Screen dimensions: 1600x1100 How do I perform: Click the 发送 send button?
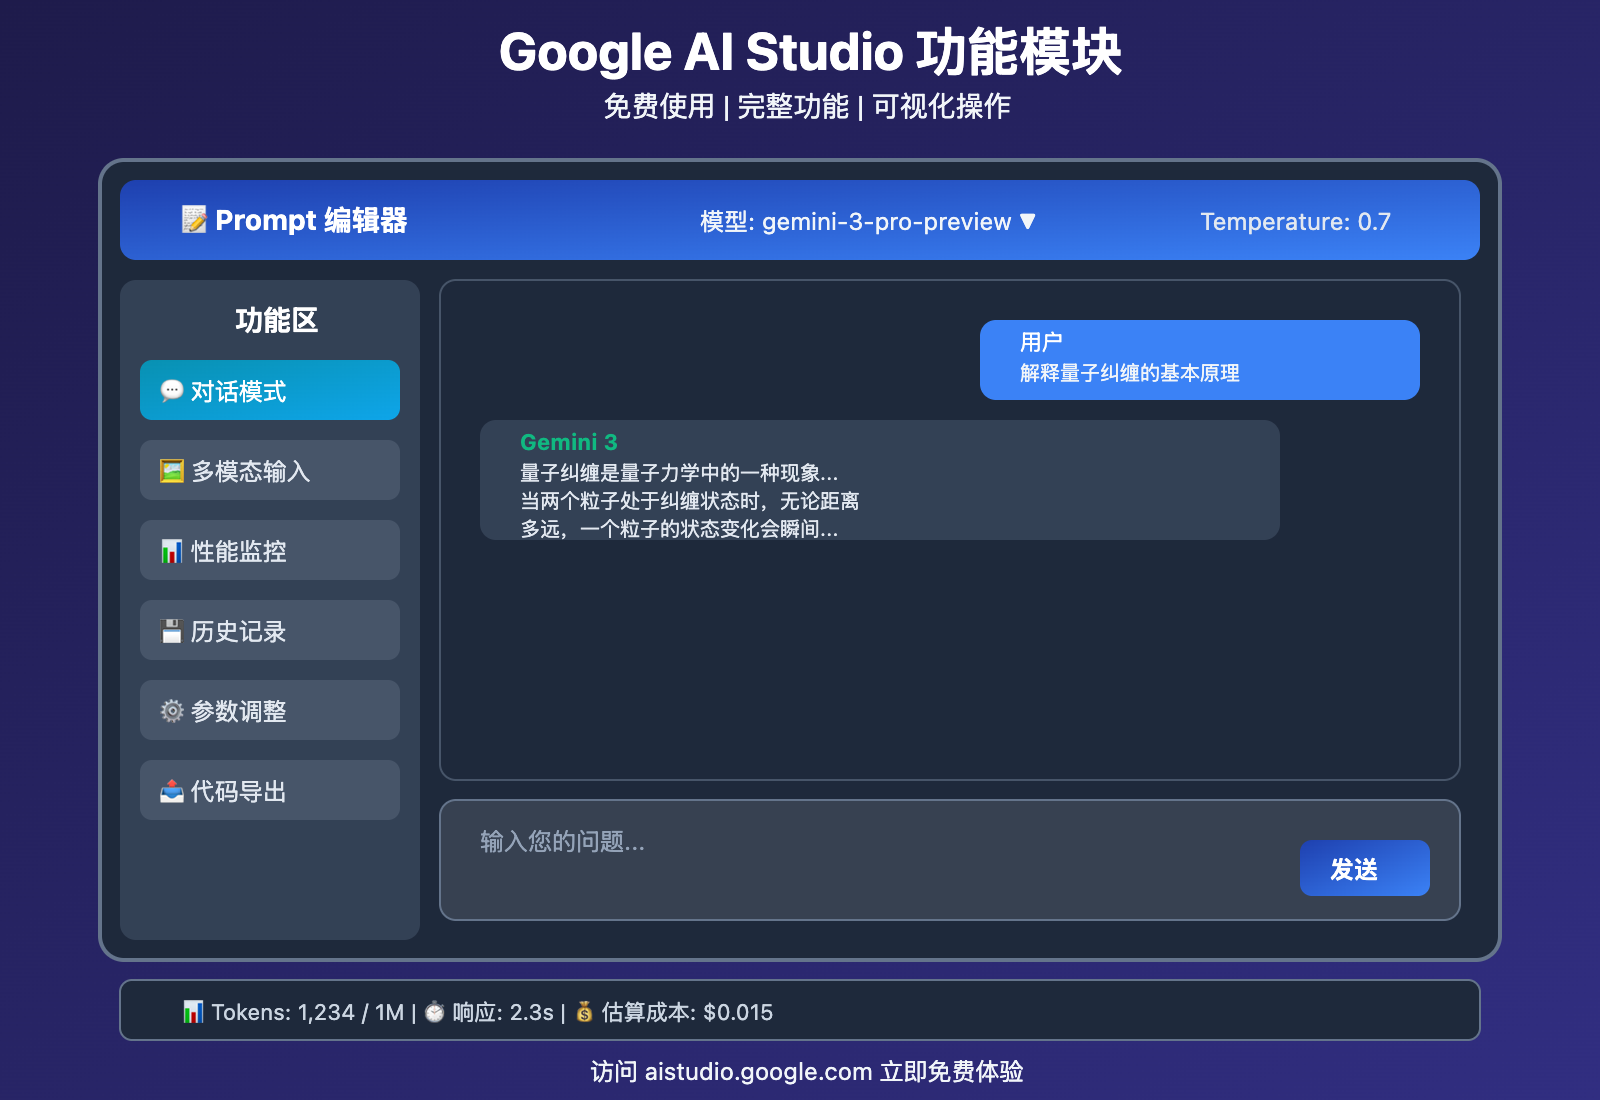[1364, 868]
